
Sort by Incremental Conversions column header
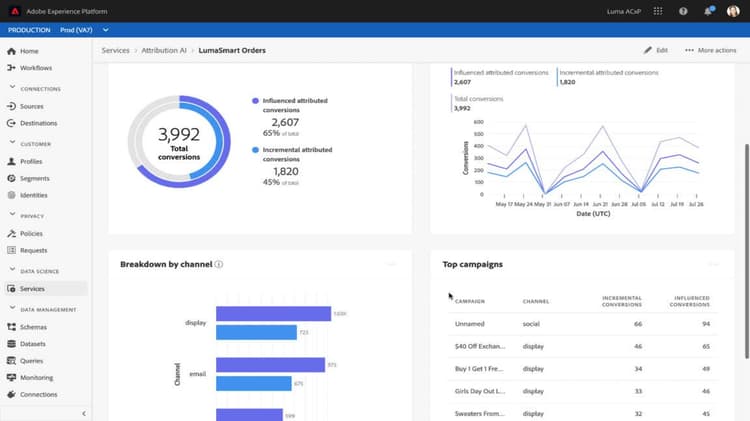622,301
